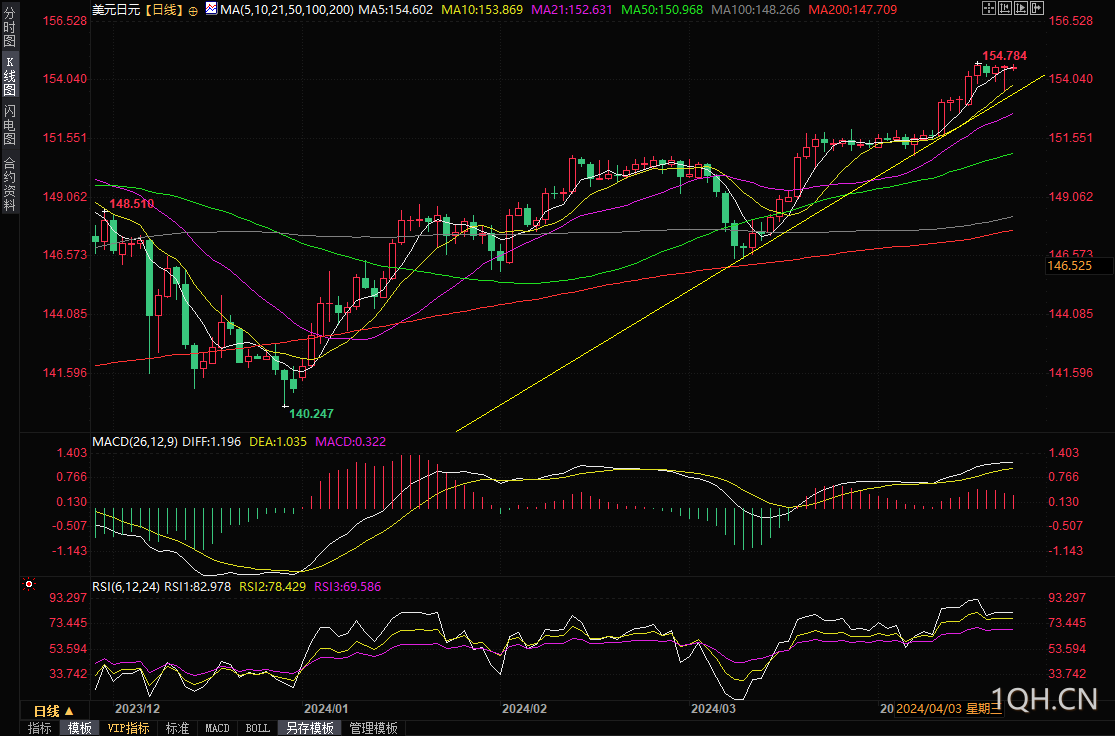
Task: Open the VIP指标 tab
Action: tap(129, 728)
